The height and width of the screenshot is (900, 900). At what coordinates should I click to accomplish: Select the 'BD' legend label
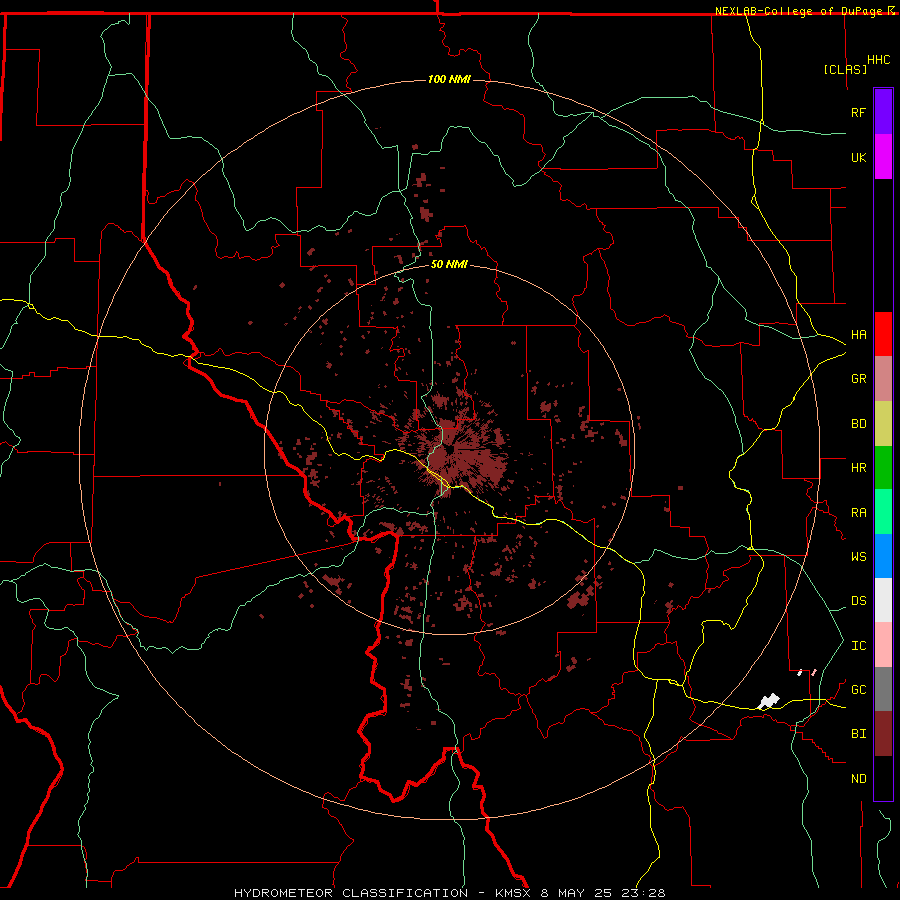[x=859, y=424]
